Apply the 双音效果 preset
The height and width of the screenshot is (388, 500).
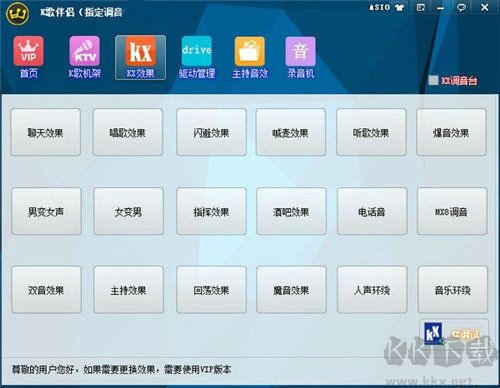[46, 290]
